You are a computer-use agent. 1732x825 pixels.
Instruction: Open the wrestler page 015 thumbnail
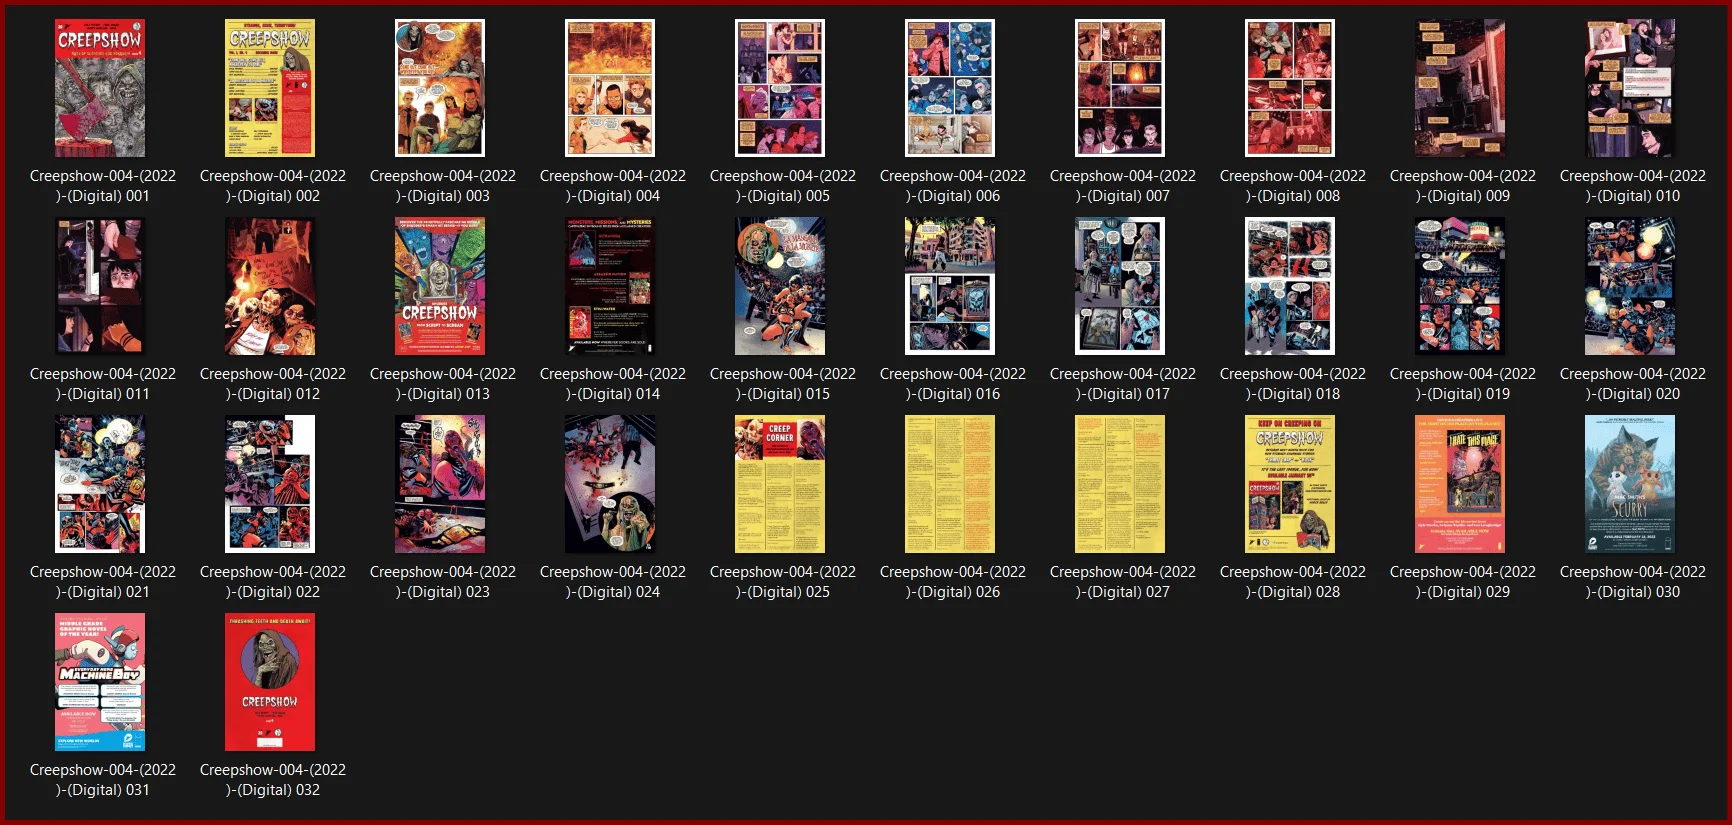[x=780, y=286]
